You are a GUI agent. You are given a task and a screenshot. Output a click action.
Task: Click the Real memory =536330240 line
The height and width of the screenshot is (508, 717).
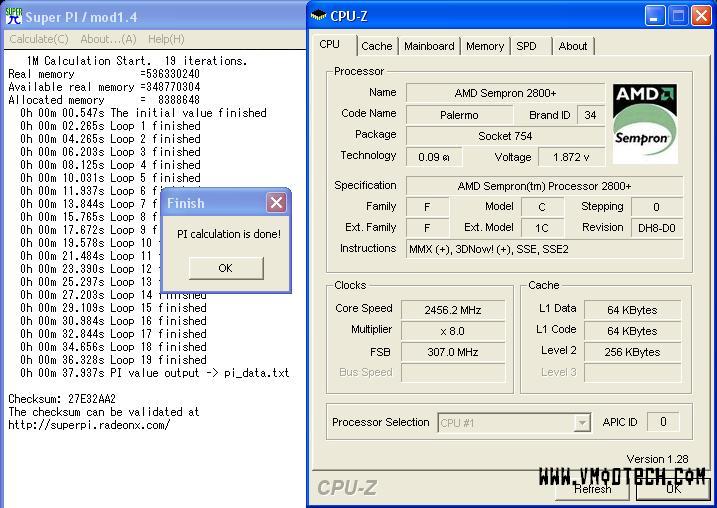(x=104, y=74)
